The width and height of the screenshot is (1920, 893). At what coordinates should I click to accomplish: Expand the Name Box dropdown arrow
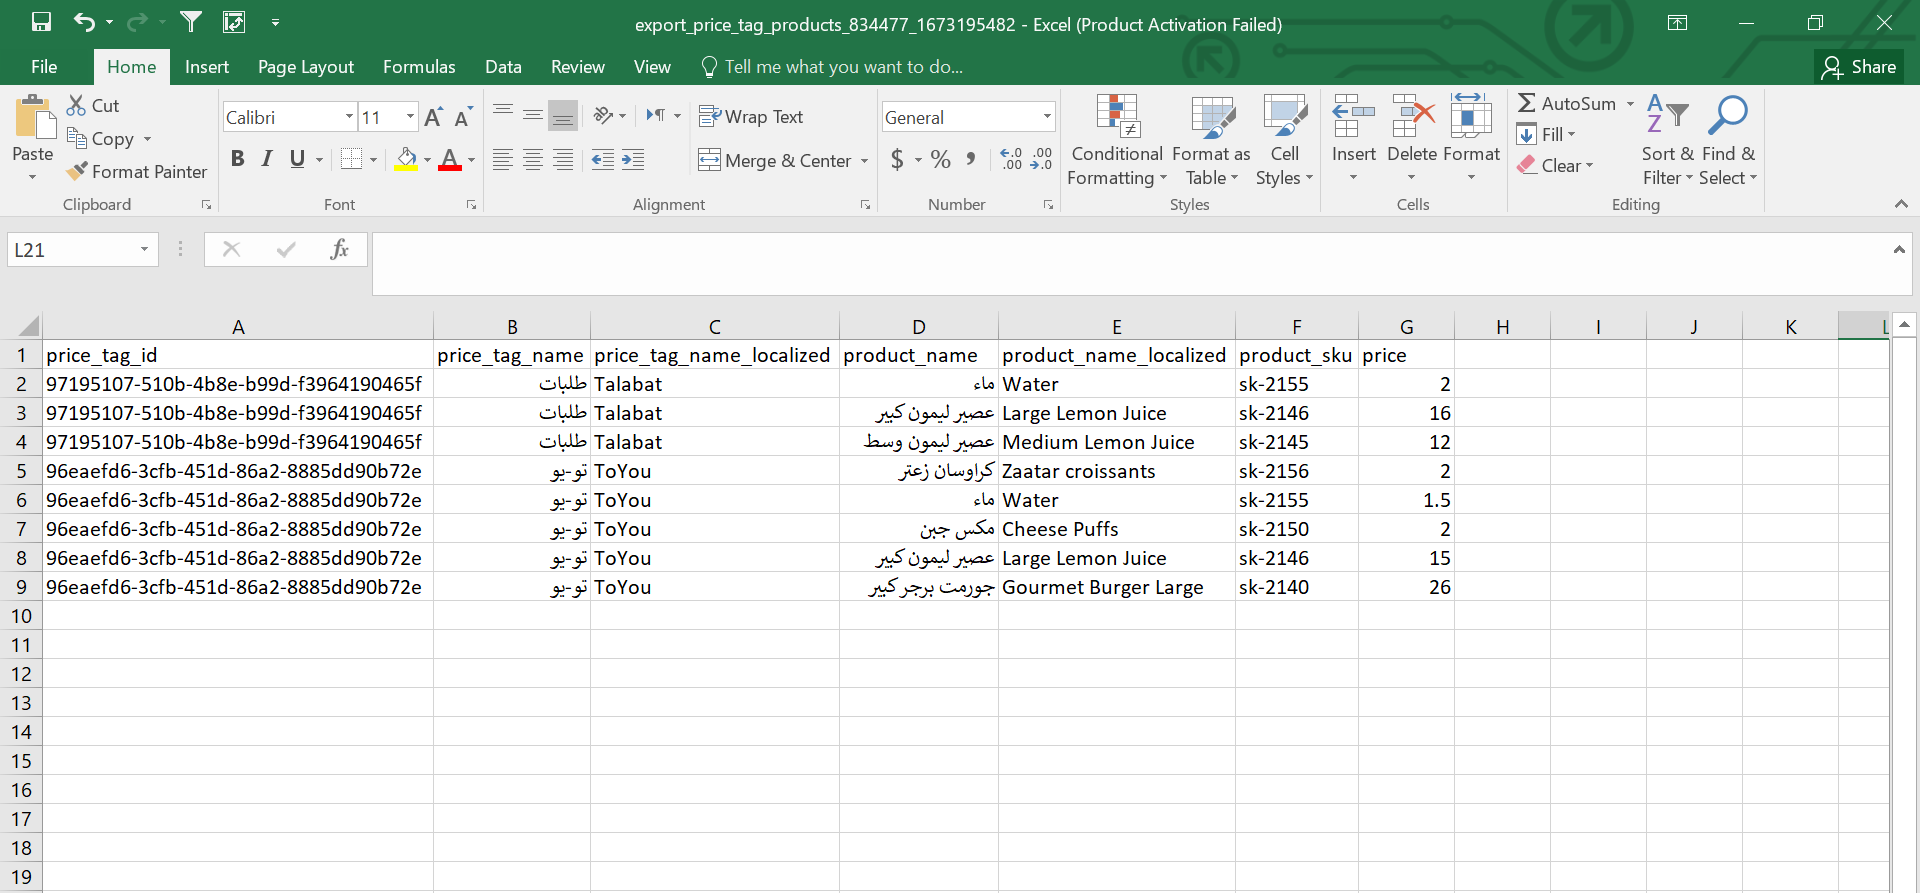[x=144, y=249]
